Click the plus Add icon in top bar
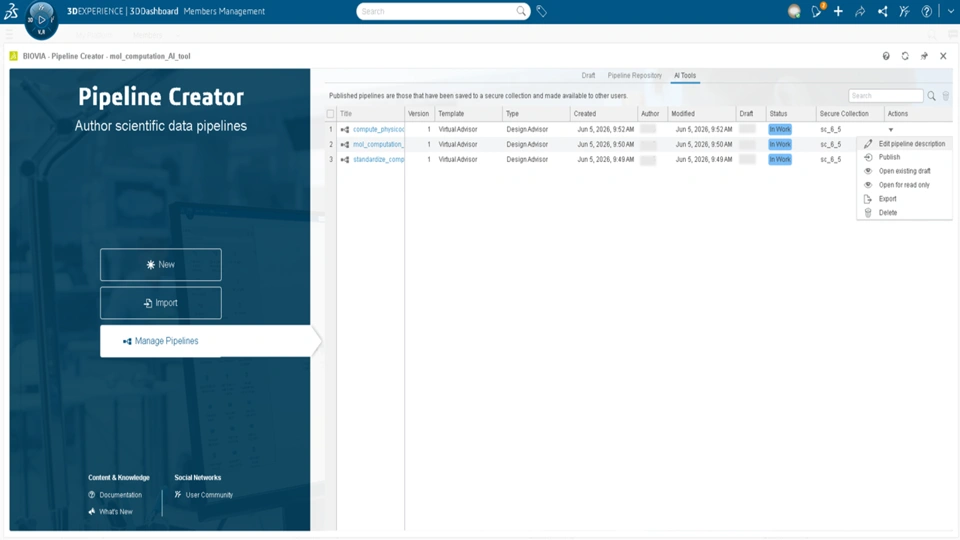The height and width of the screenshot is (540, 960). (x=838, y=11)
